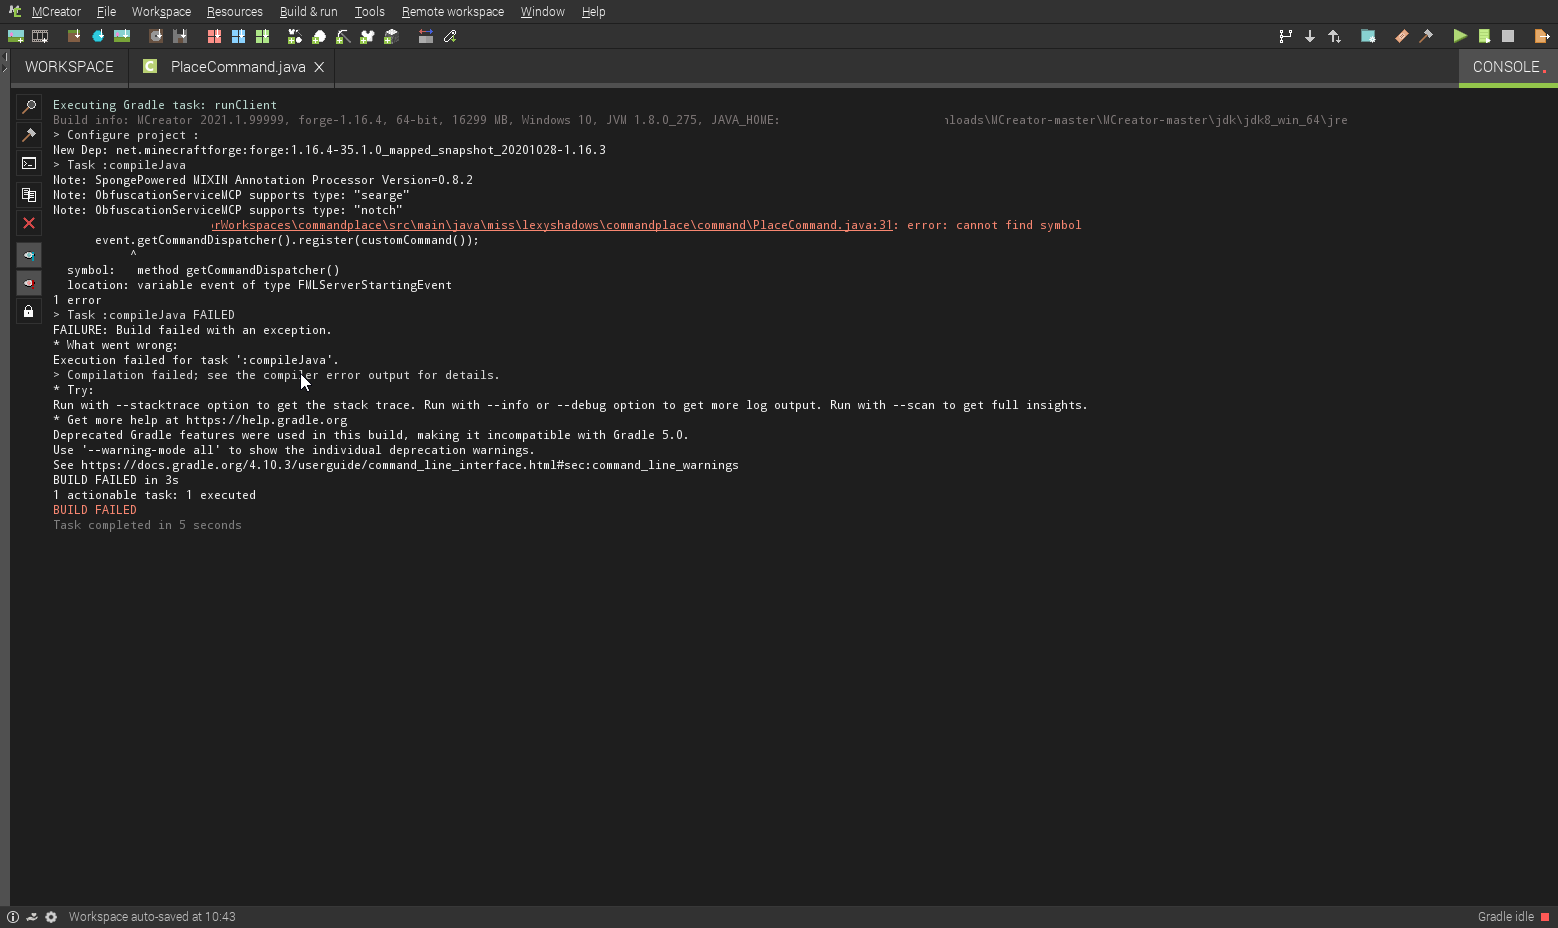Open the Remote workspace menu
This screenshot has height=928, width=1558.
[452, 12]
